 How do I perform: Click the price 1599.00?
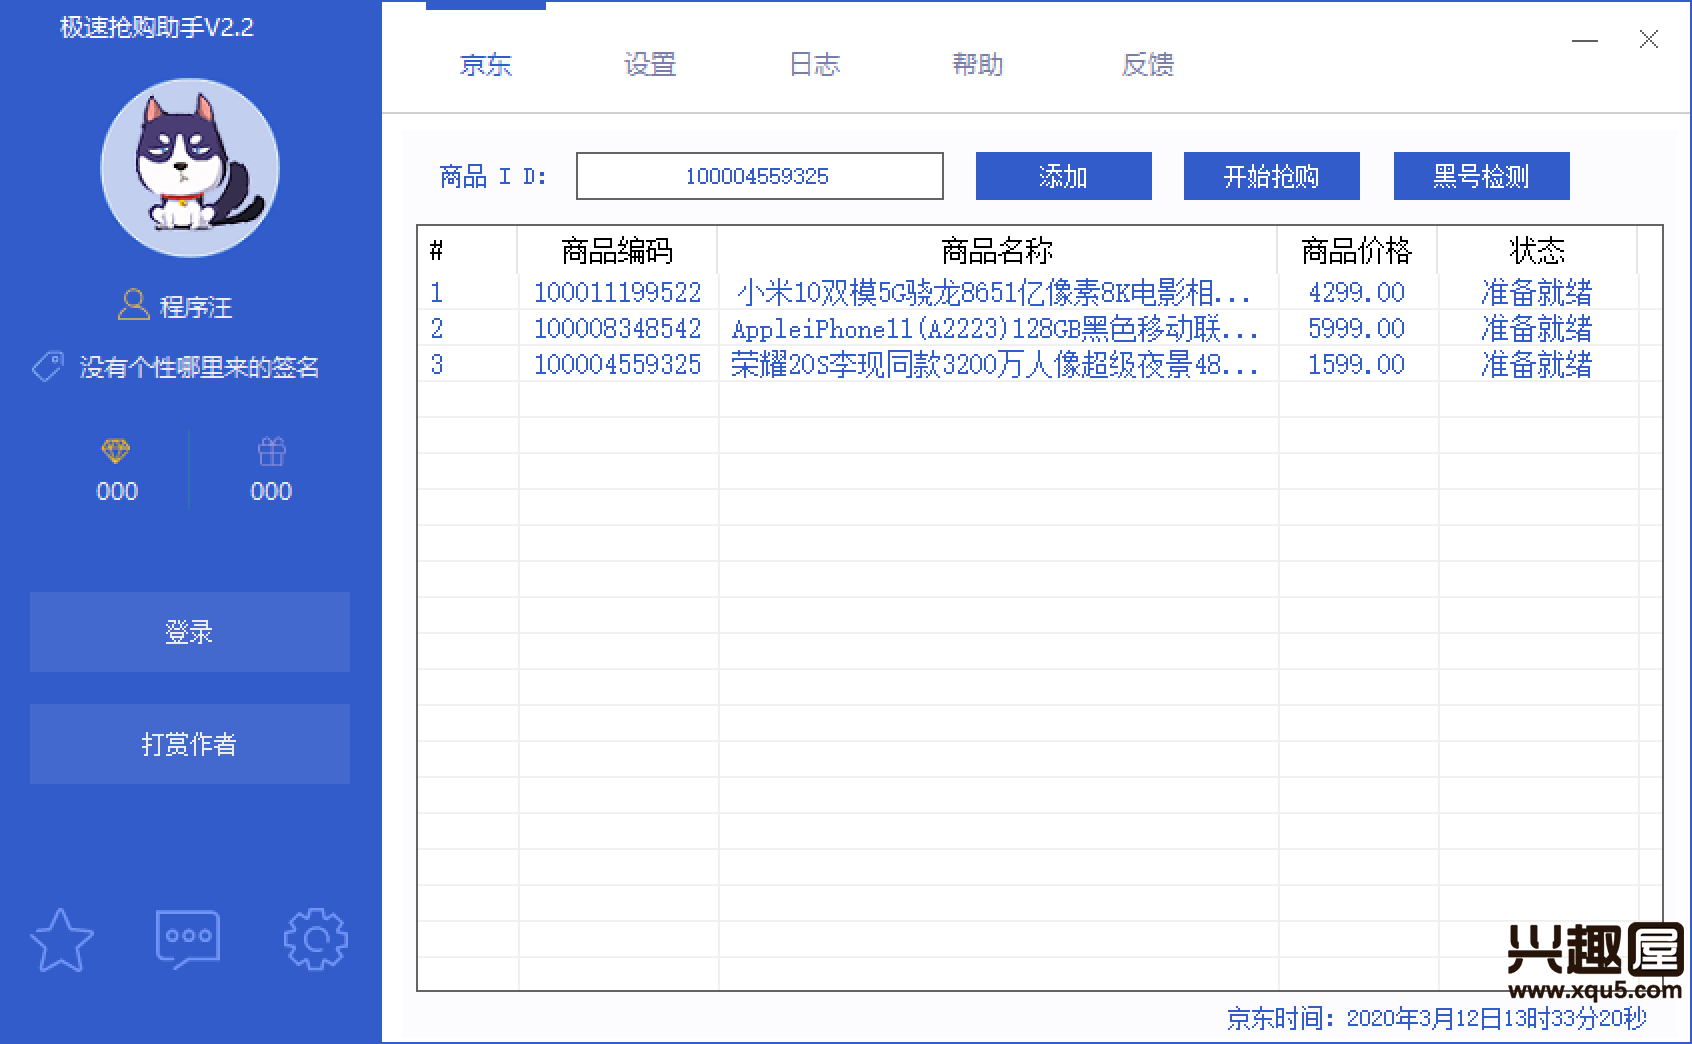coord(1357,365)
